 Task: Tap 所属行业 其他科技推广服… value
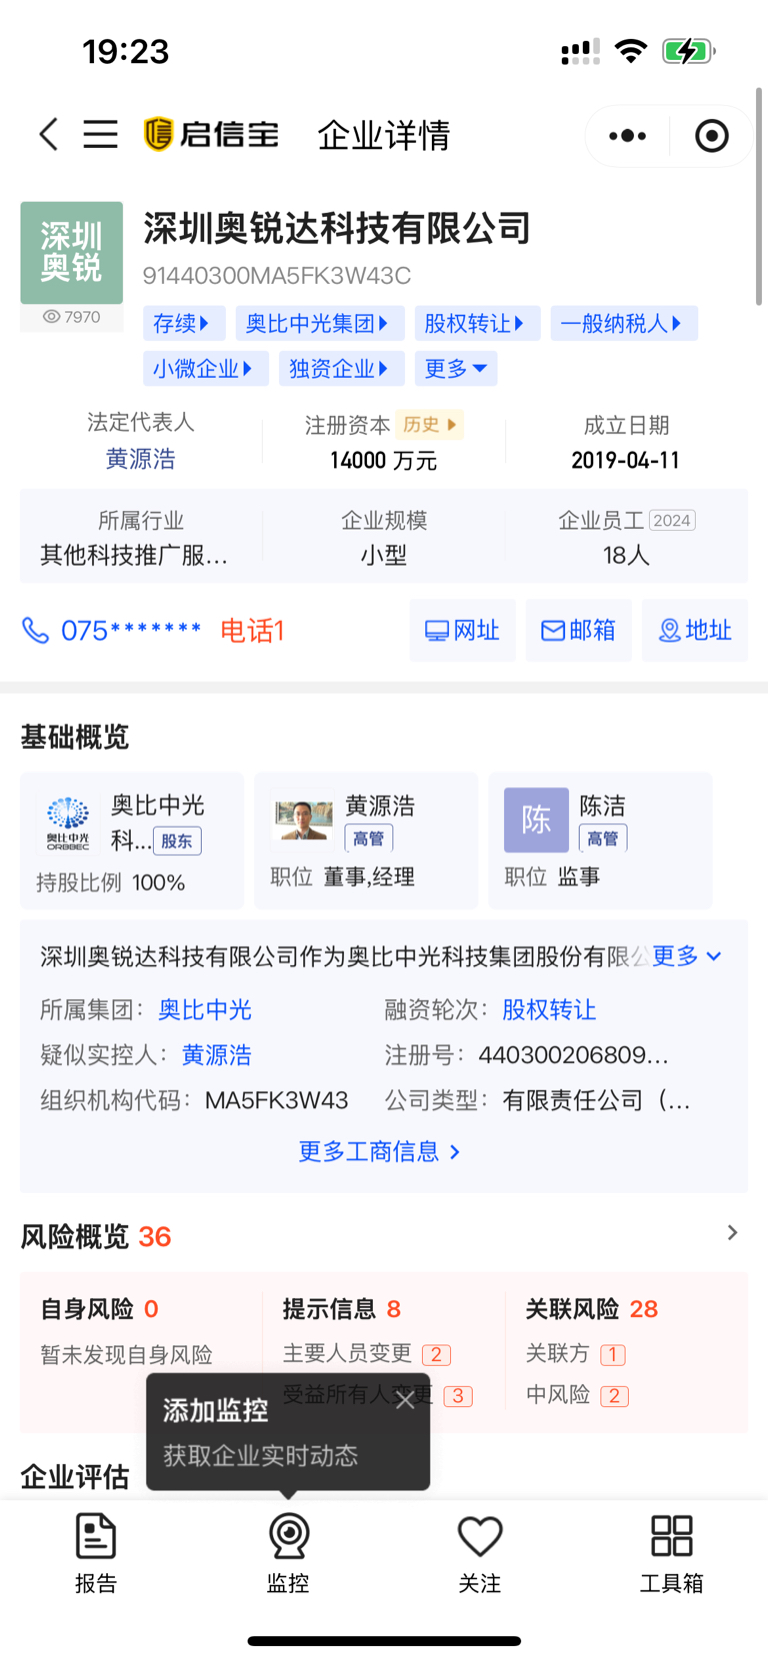[x=134, y=555]
